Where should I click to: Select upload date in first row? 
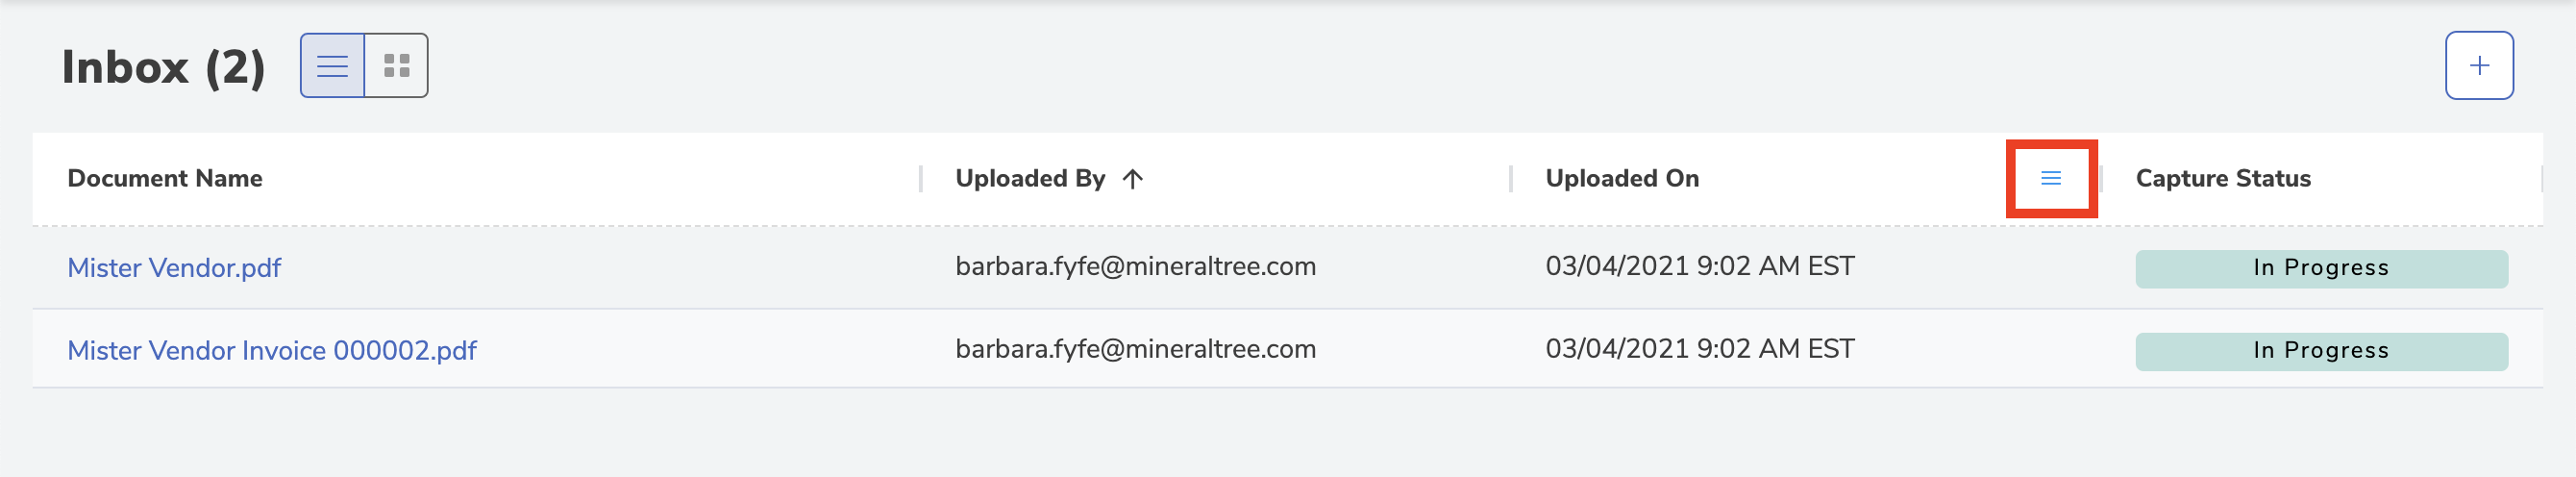click(x=1699, y=267)
